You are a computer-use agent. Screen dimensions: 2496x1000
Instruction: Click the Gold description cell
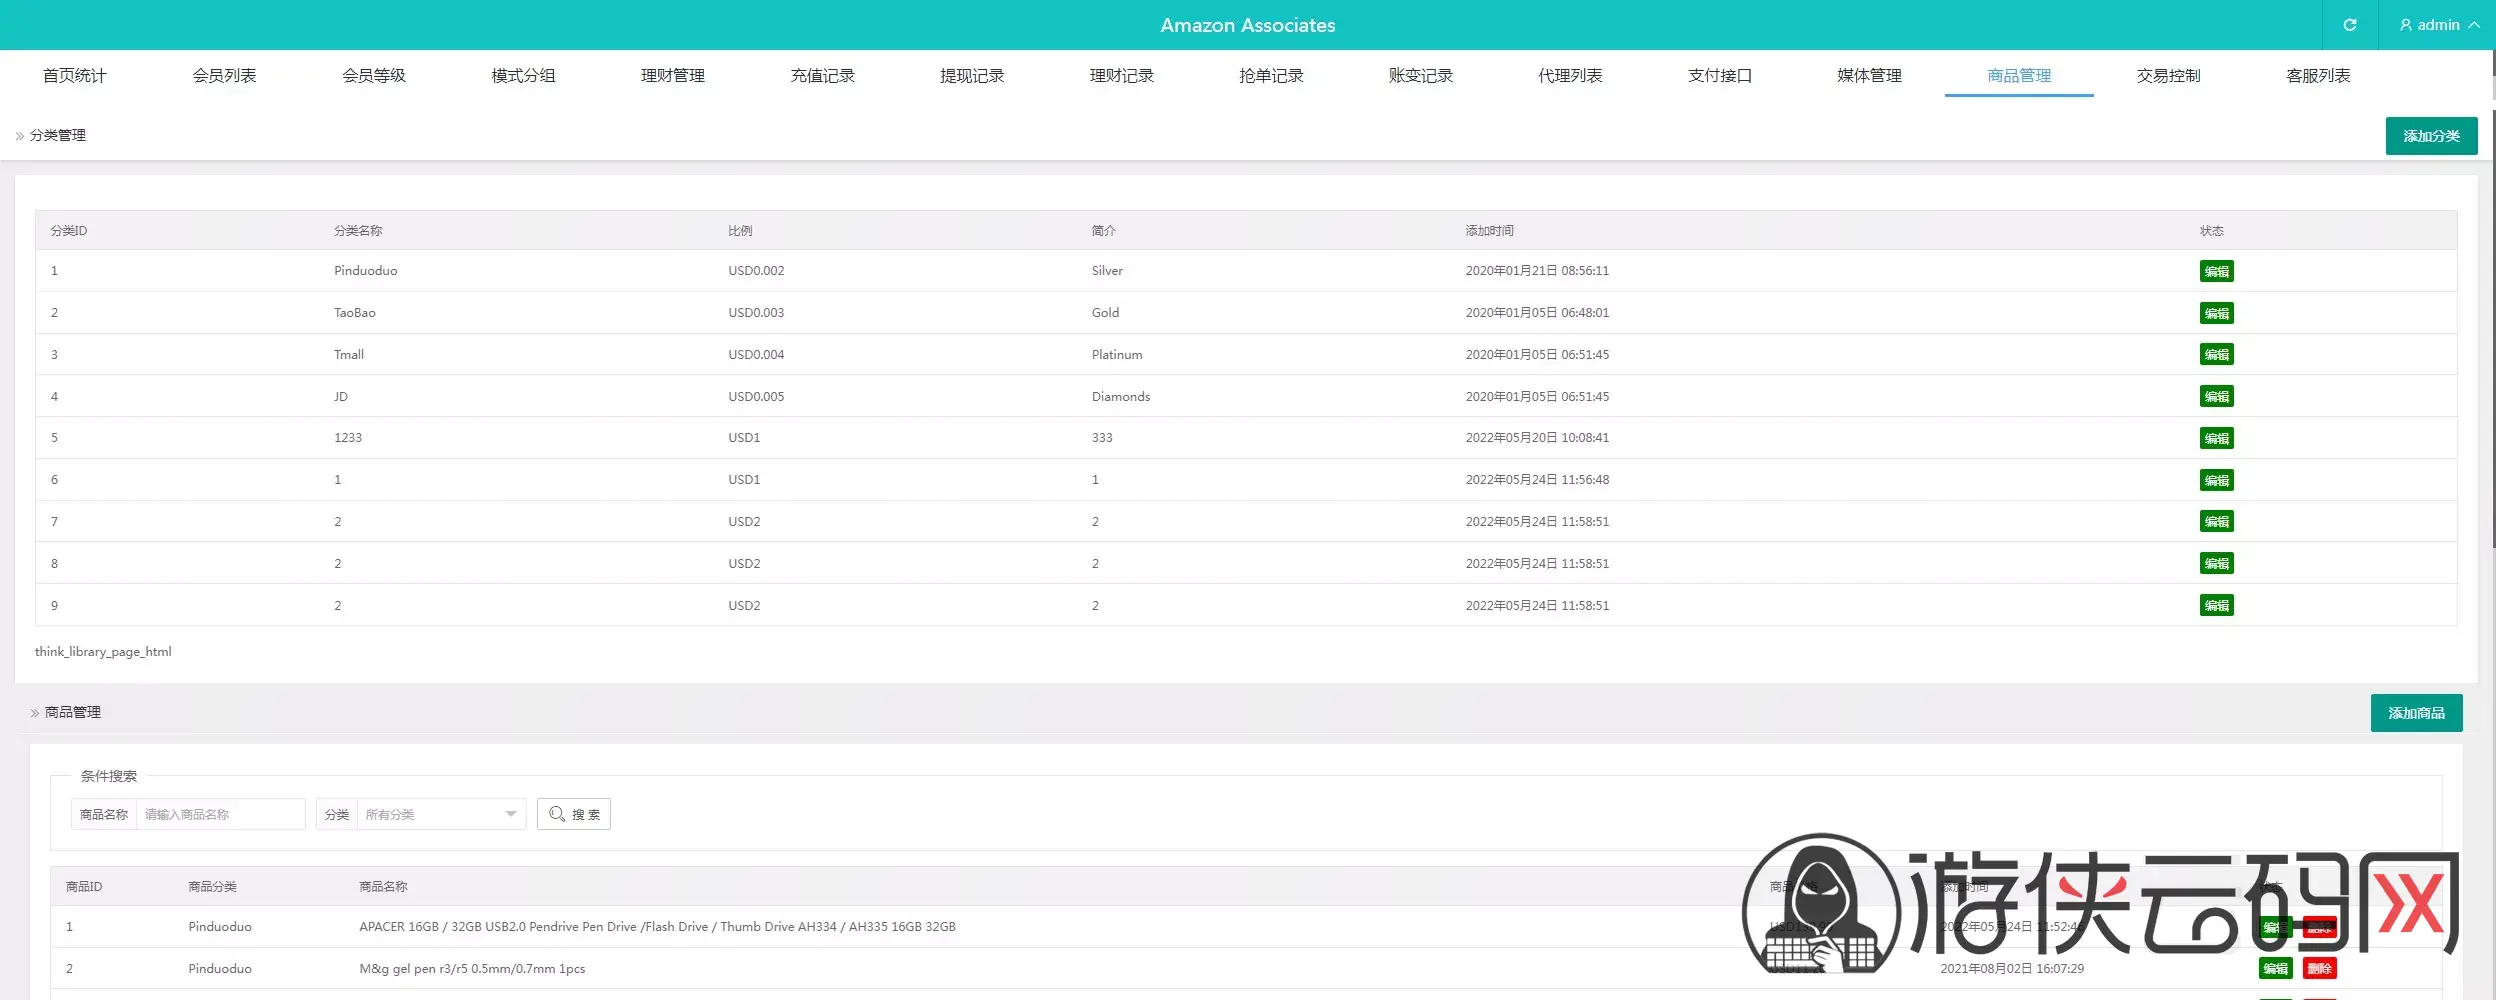tap(1105, 313)
